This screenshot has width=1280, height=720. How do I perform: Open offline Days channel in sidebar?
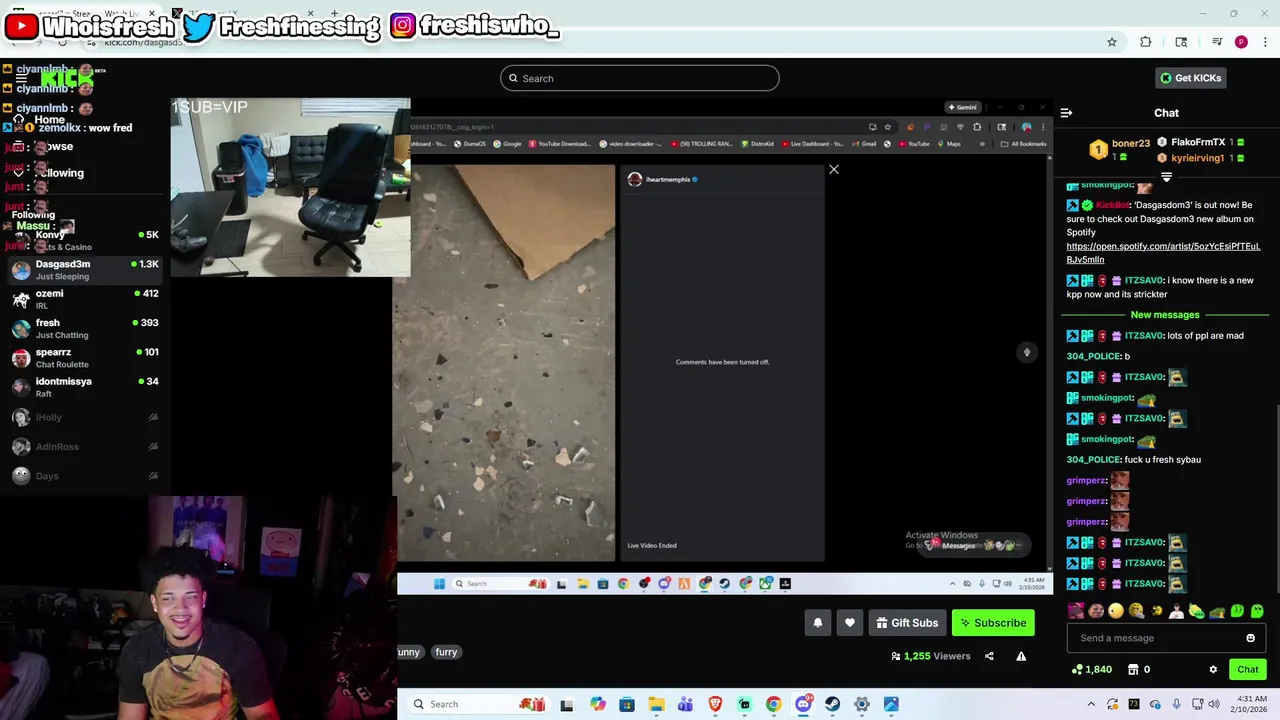click(85, 476)
